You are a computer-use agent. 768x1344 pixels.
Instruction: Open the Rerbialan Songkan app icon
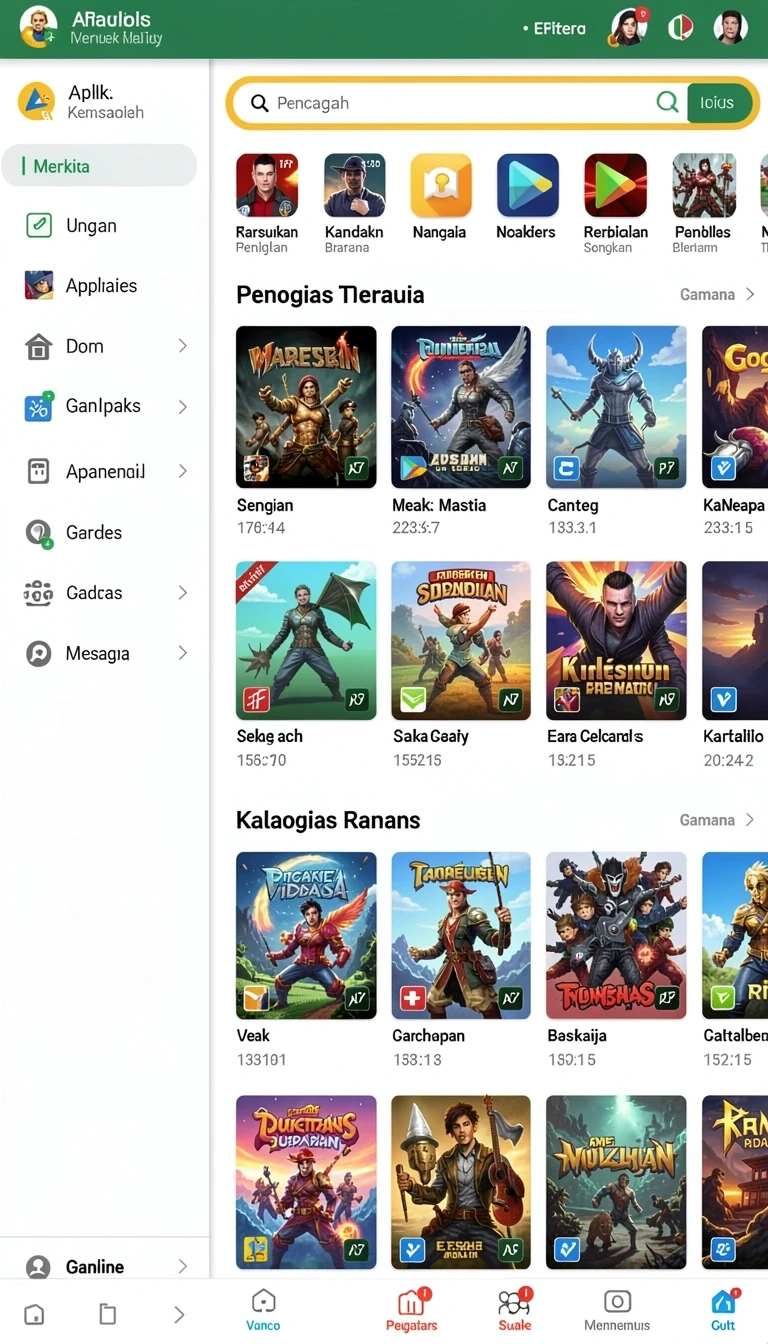(616, 185)
